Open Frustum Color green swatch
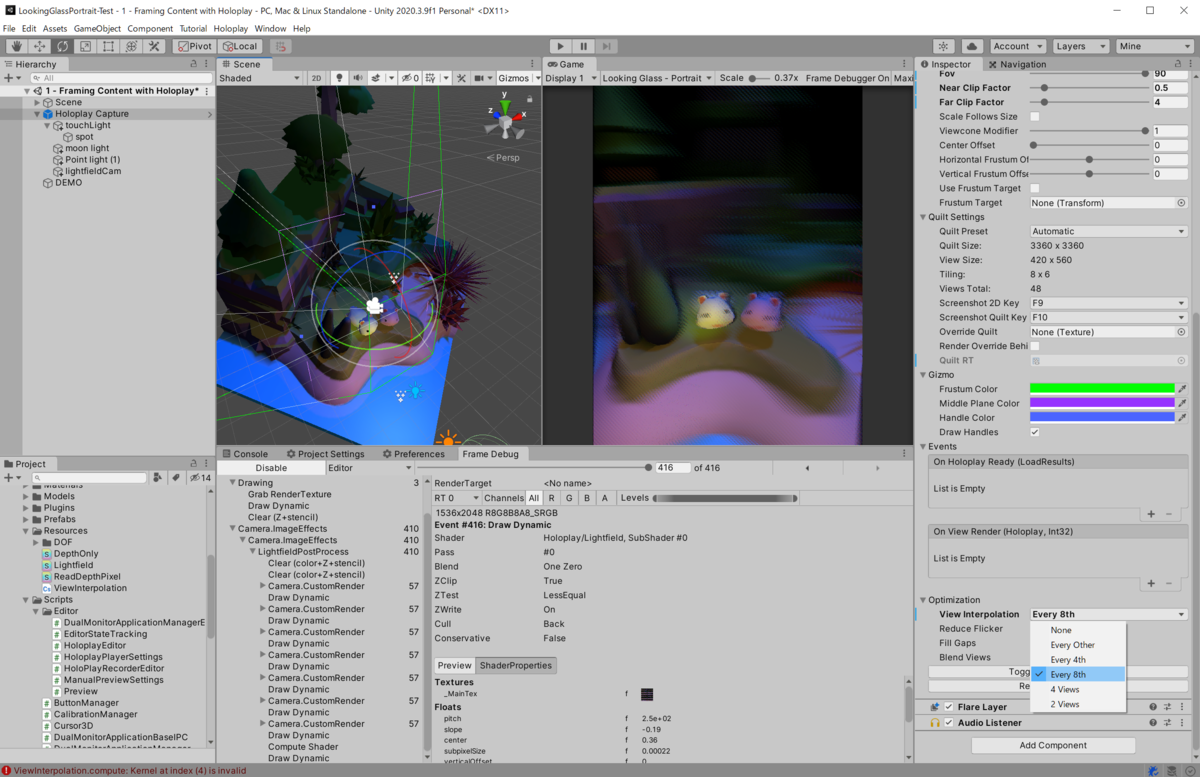Screen dimensions: 1200x777 pyautogui.click(x=1102, y=389)
